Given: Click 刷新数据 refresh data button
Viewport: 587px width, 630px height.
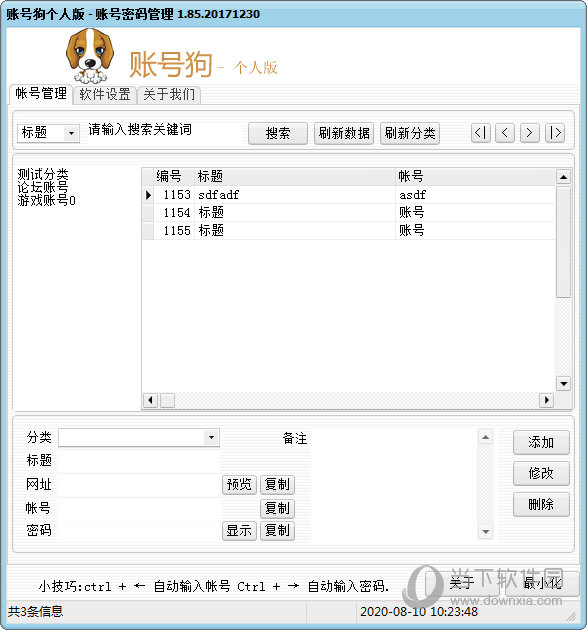Looking at the screenshot, I should (344, 133).
